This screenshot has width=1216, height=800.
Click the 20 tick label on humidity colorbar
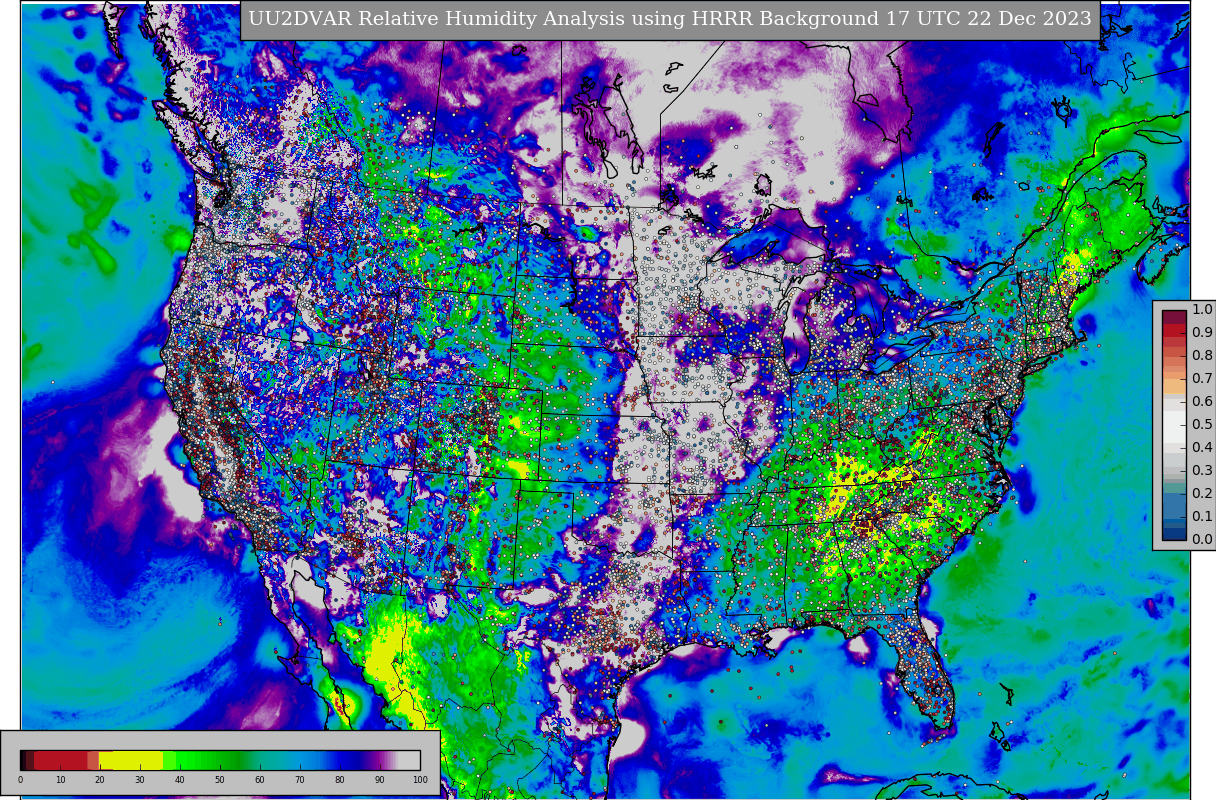click(x=100, y=780)
